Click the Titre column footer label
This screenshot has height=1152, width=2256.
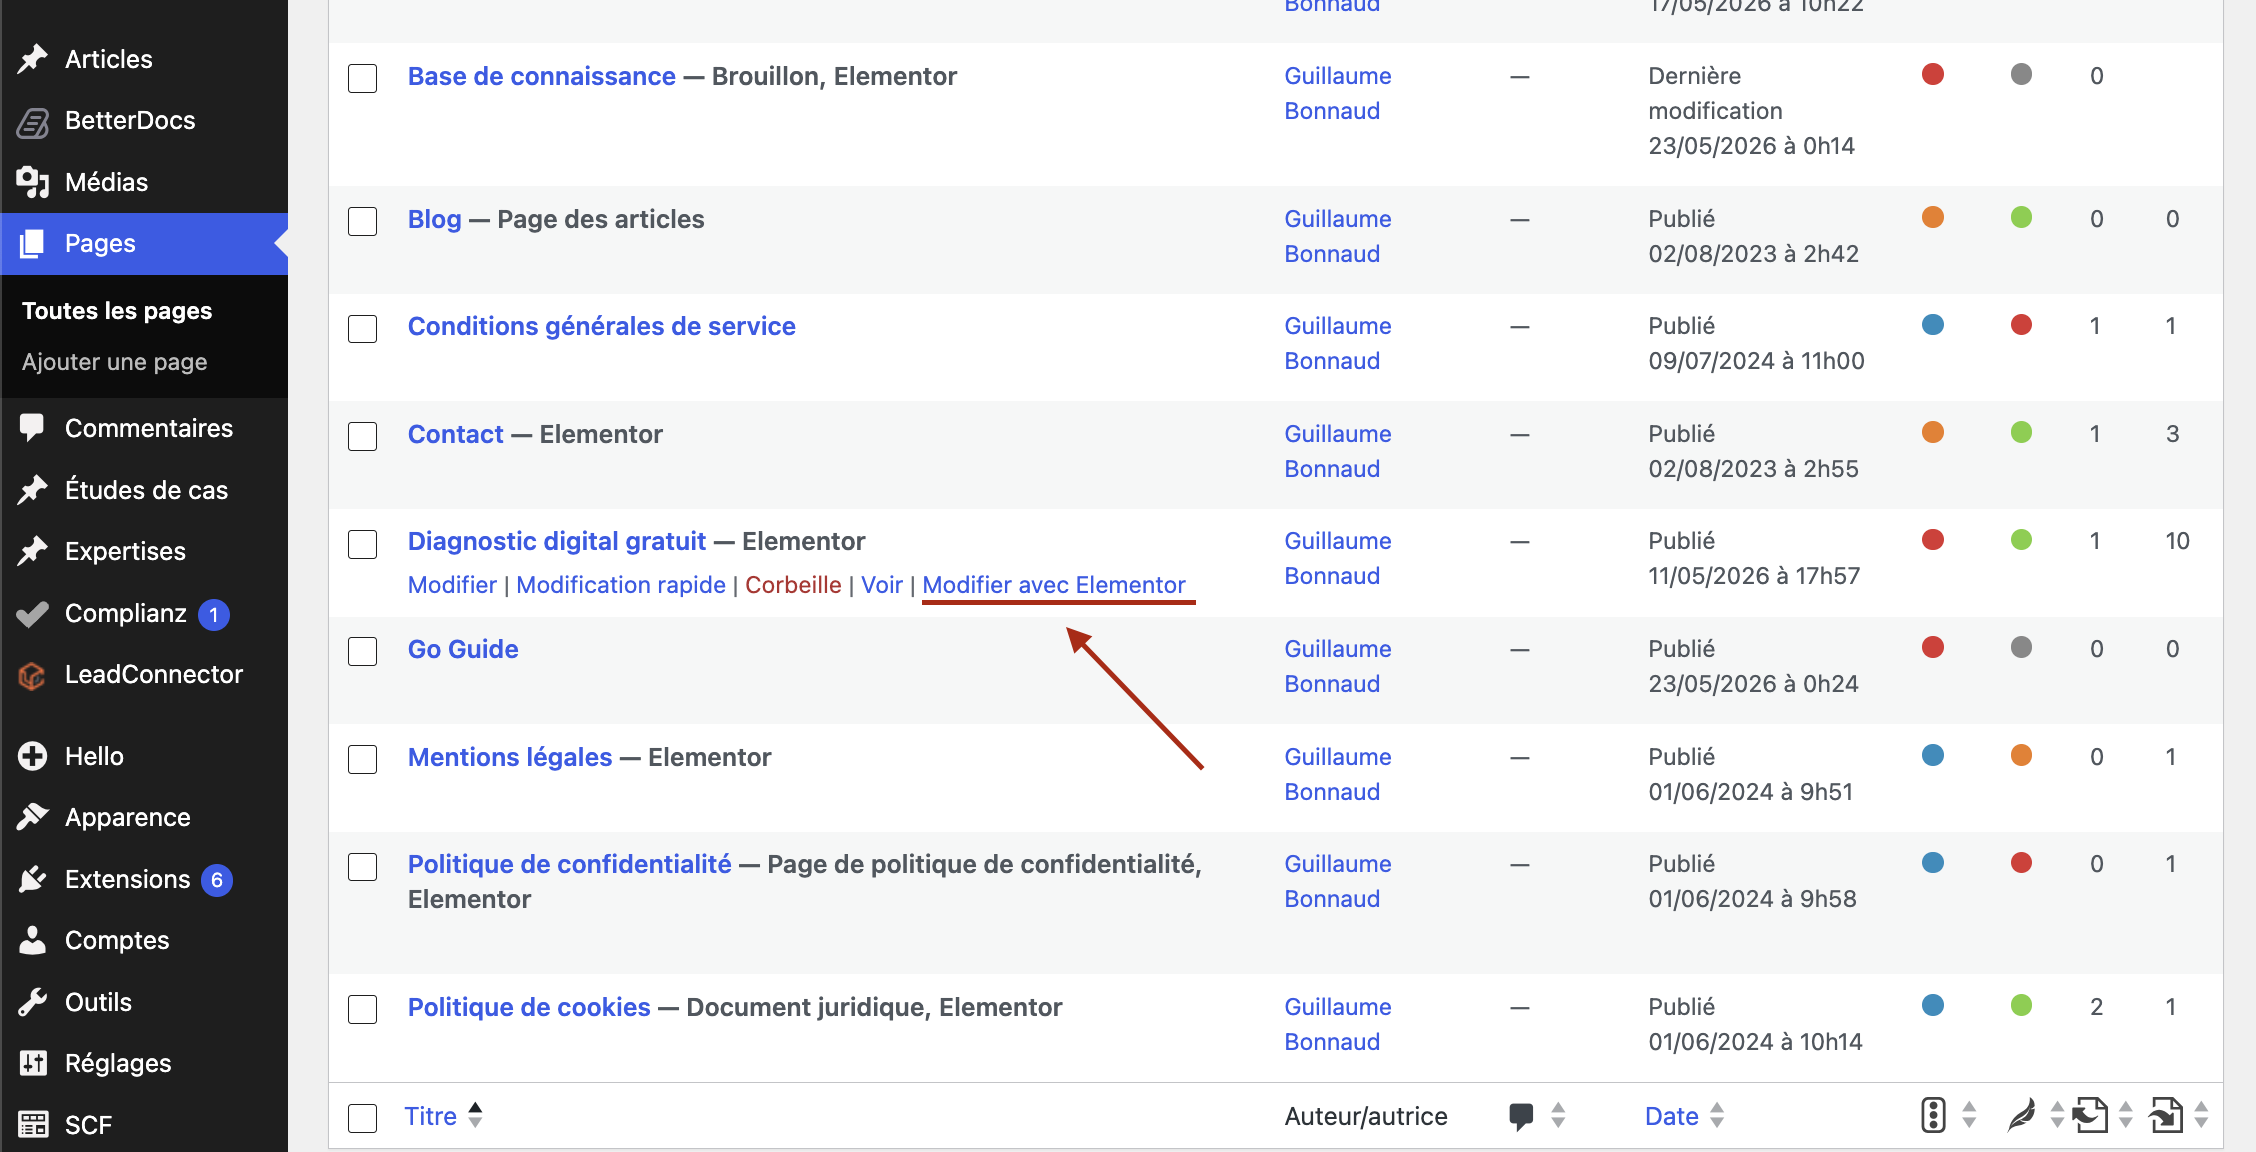[x=430, y=1116]
